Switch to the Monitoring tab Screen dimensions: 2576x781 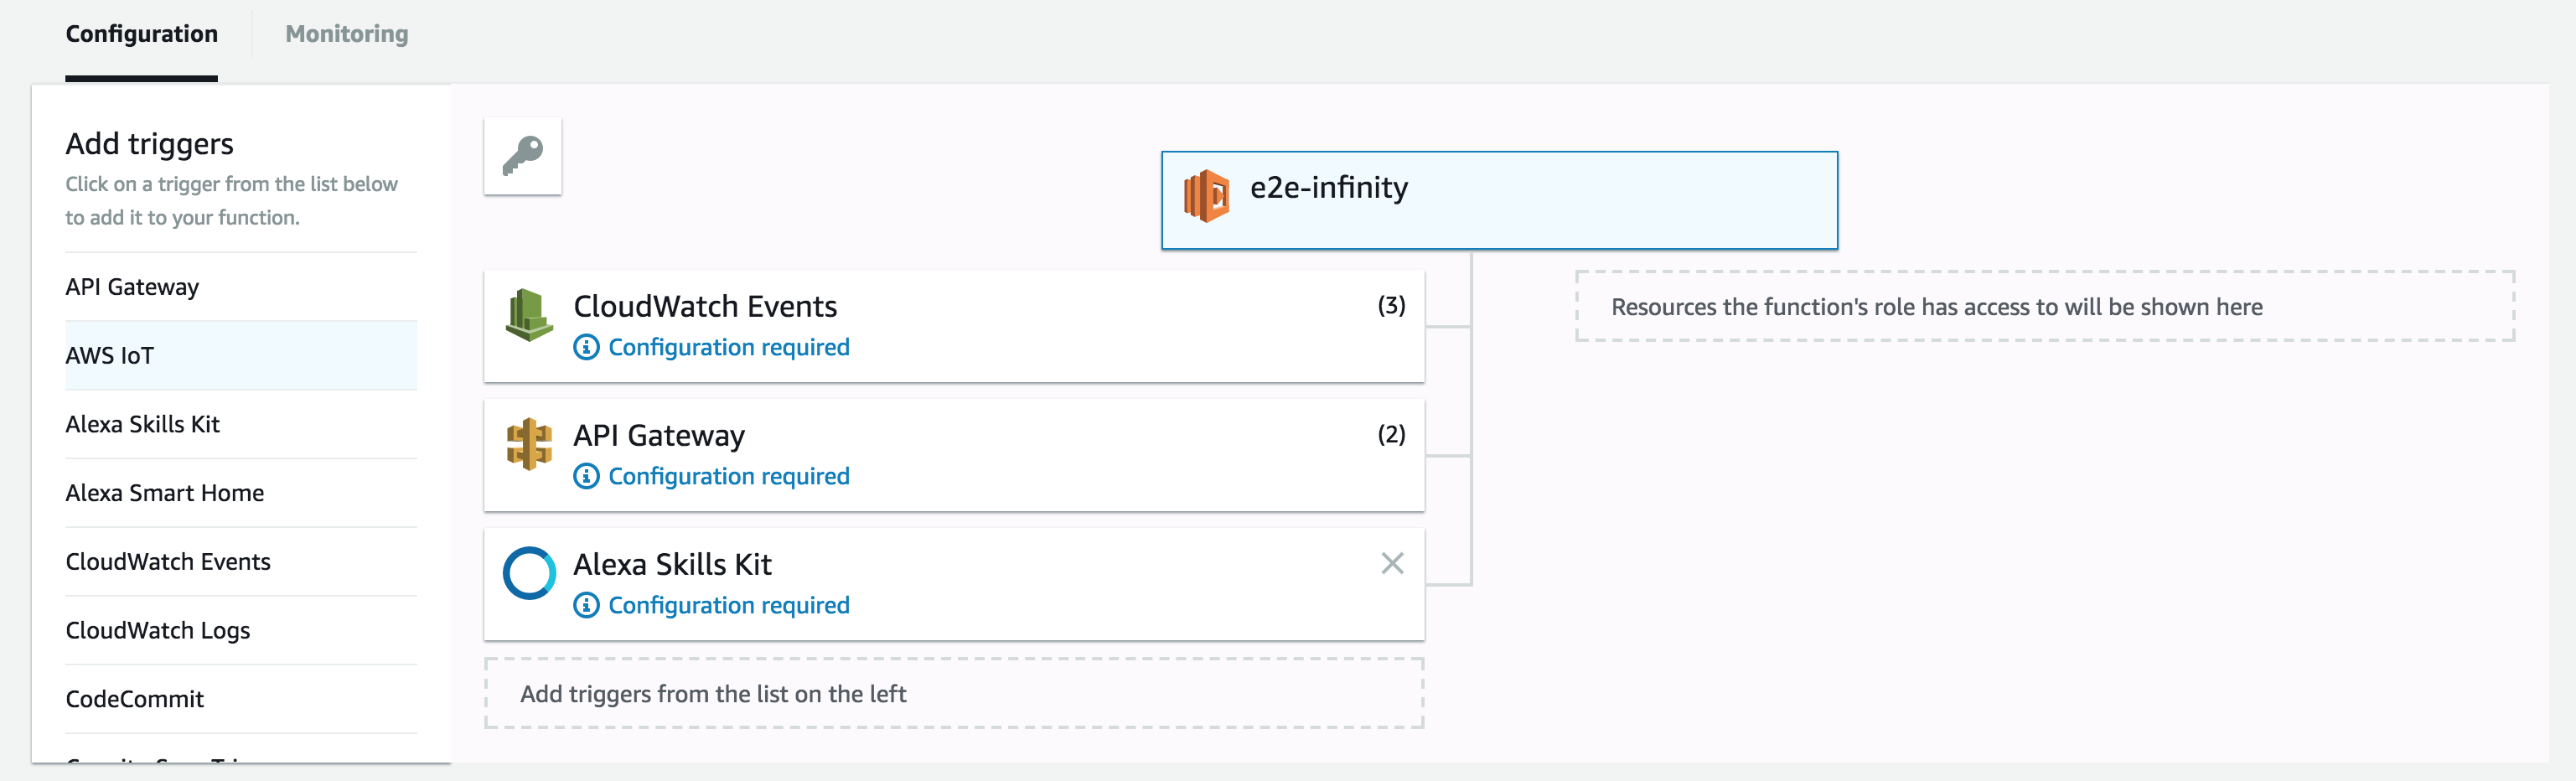tap(347, 34)
